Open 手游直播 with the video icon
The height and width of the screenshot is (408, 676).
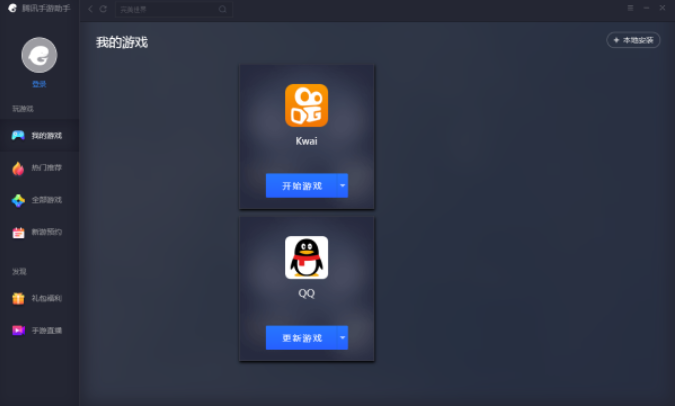point(39,331)
